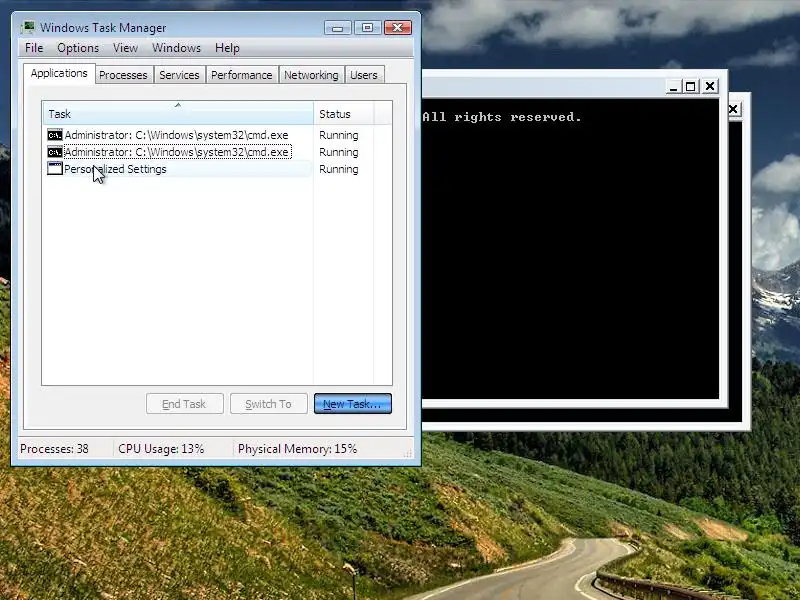This screenshot has height=600, width=800.
Task: Open the Help menu
Action: coord(227,48)
